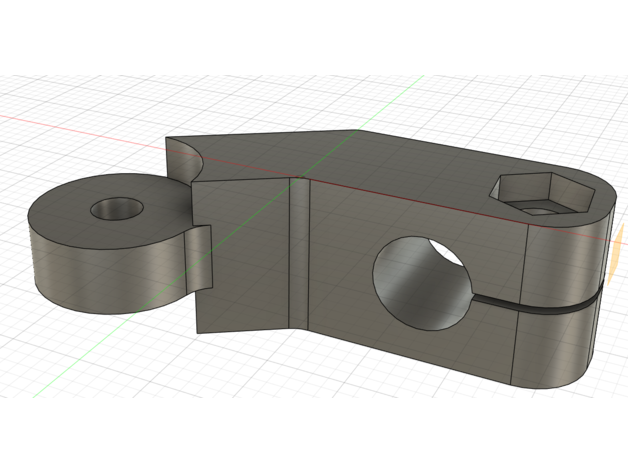
Task: Click the curved tab joining lug and block
Action: (x=200, y=262)
